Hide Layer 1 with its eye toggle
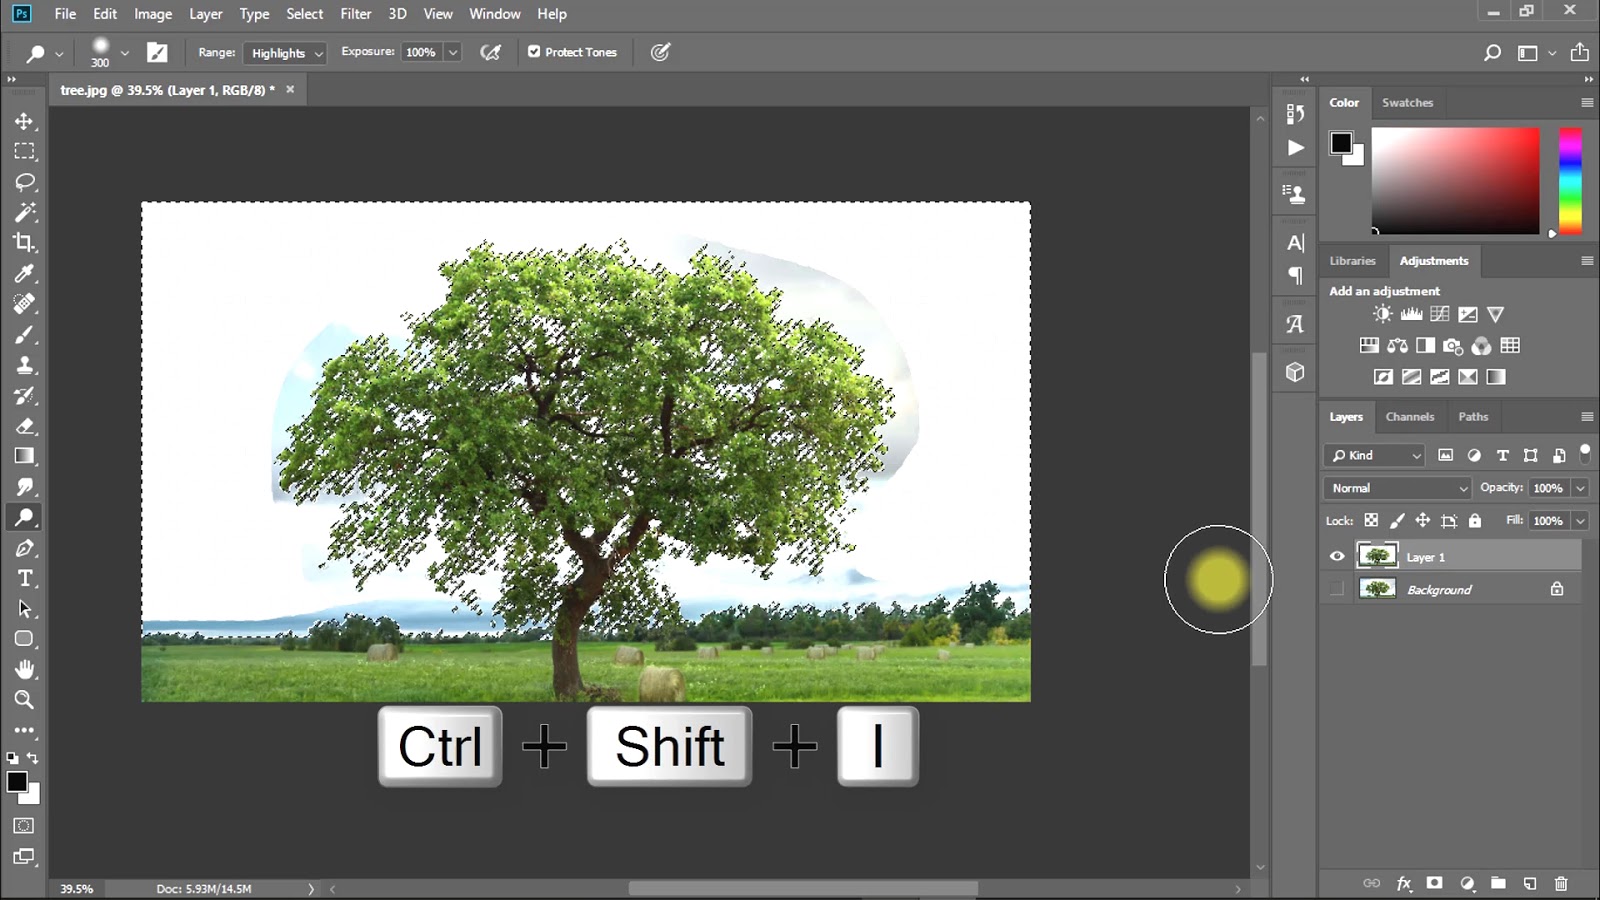The width and height of the screenshot is (1600, 900). [x=1337, y=556]
